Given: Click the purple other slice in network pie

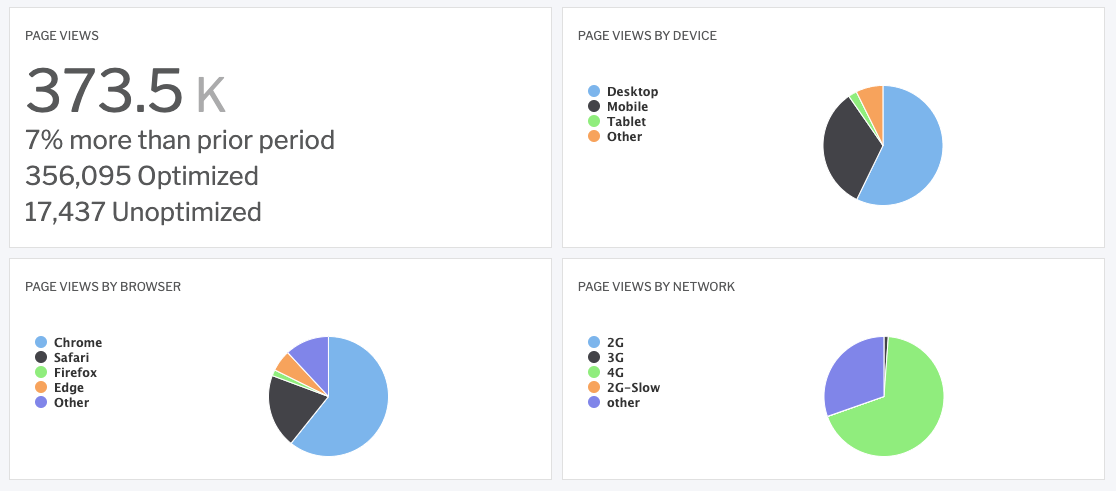Looking at the screenshot, I should (854, 374).
